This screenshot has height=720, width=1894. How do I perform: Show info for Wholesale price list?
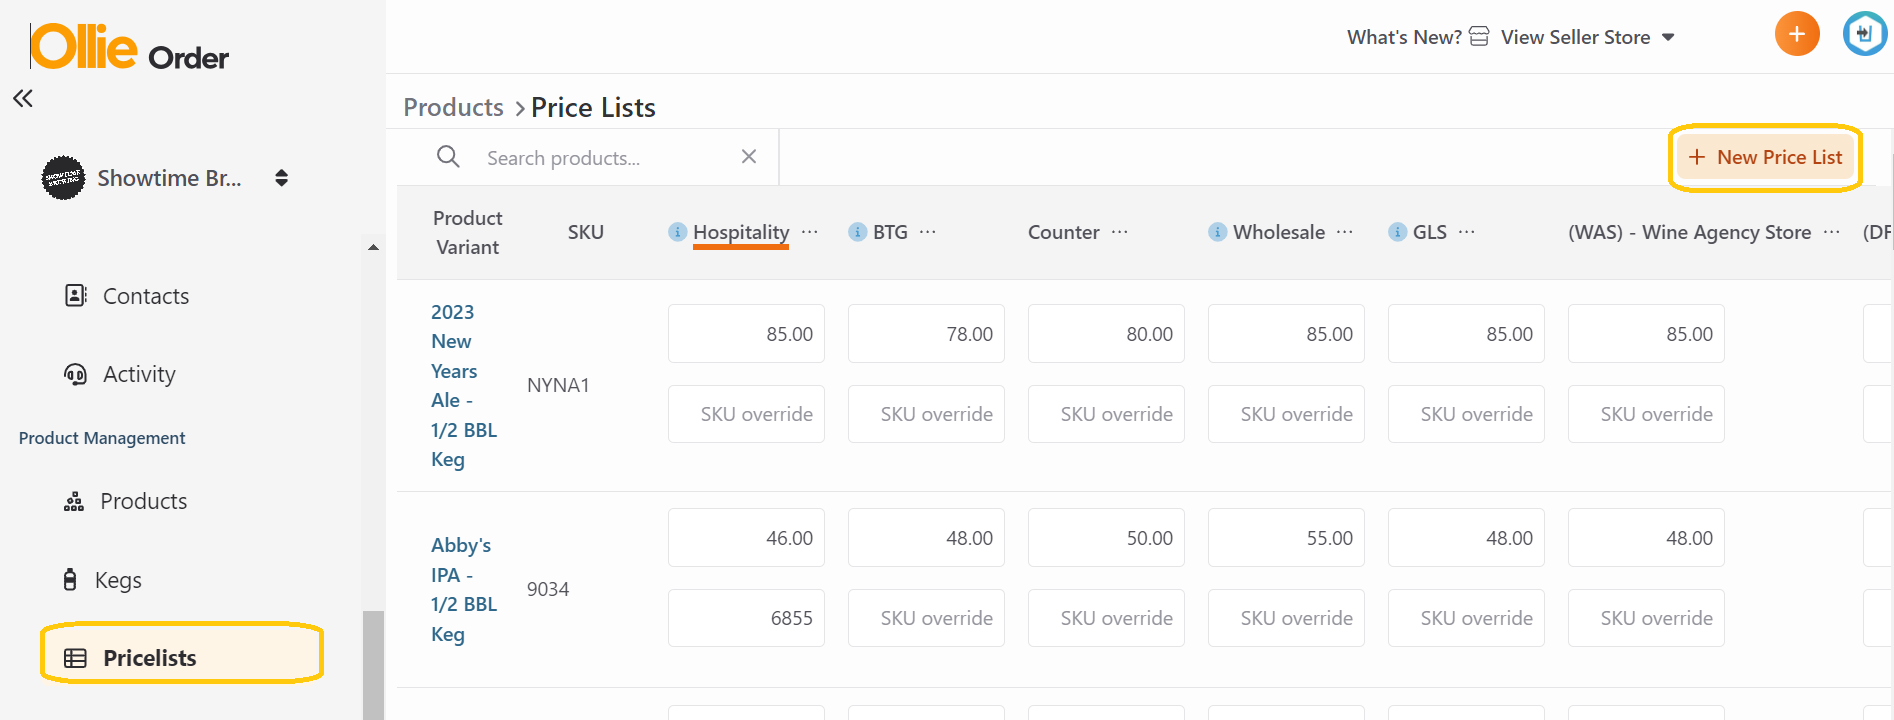pos(1217,232)
